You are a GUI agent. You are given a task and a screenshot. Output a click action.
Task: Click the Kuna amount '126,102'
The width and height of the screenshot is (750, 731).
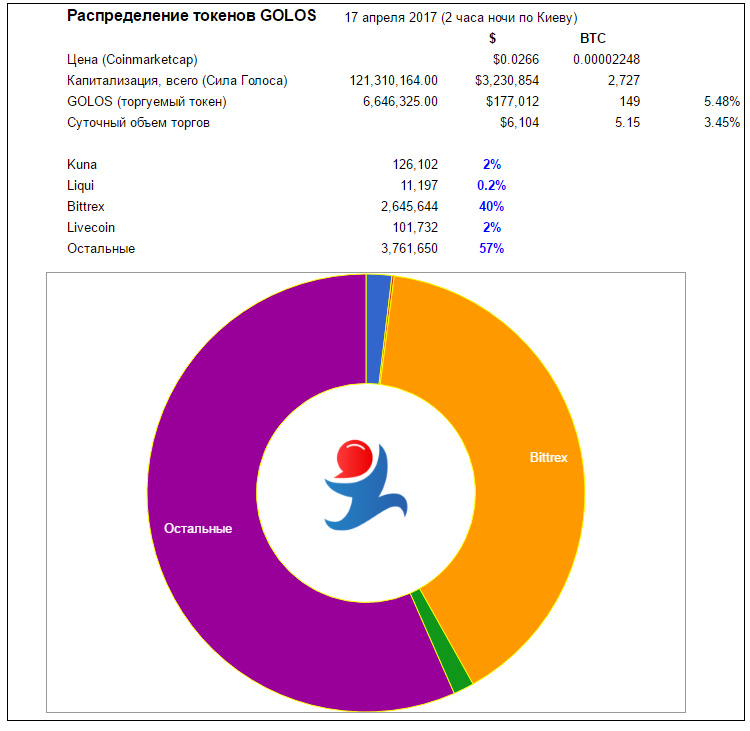coord(415,165)
